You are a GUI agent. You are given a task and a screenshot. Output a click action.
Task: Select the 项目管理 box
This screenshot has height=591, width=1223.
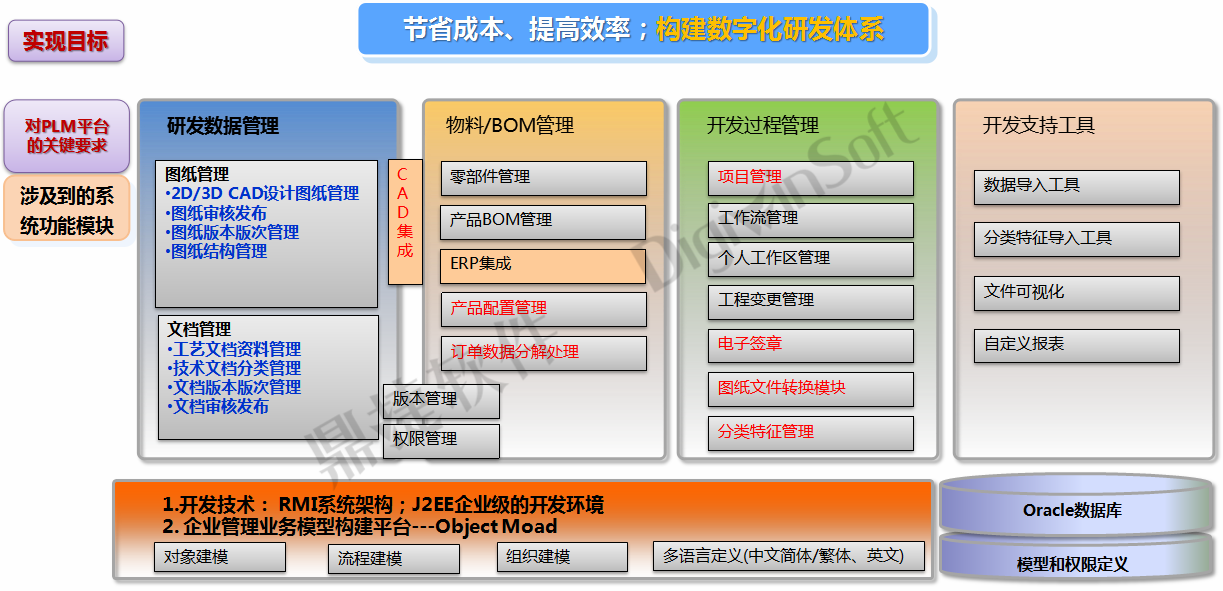tap(810, 178)
